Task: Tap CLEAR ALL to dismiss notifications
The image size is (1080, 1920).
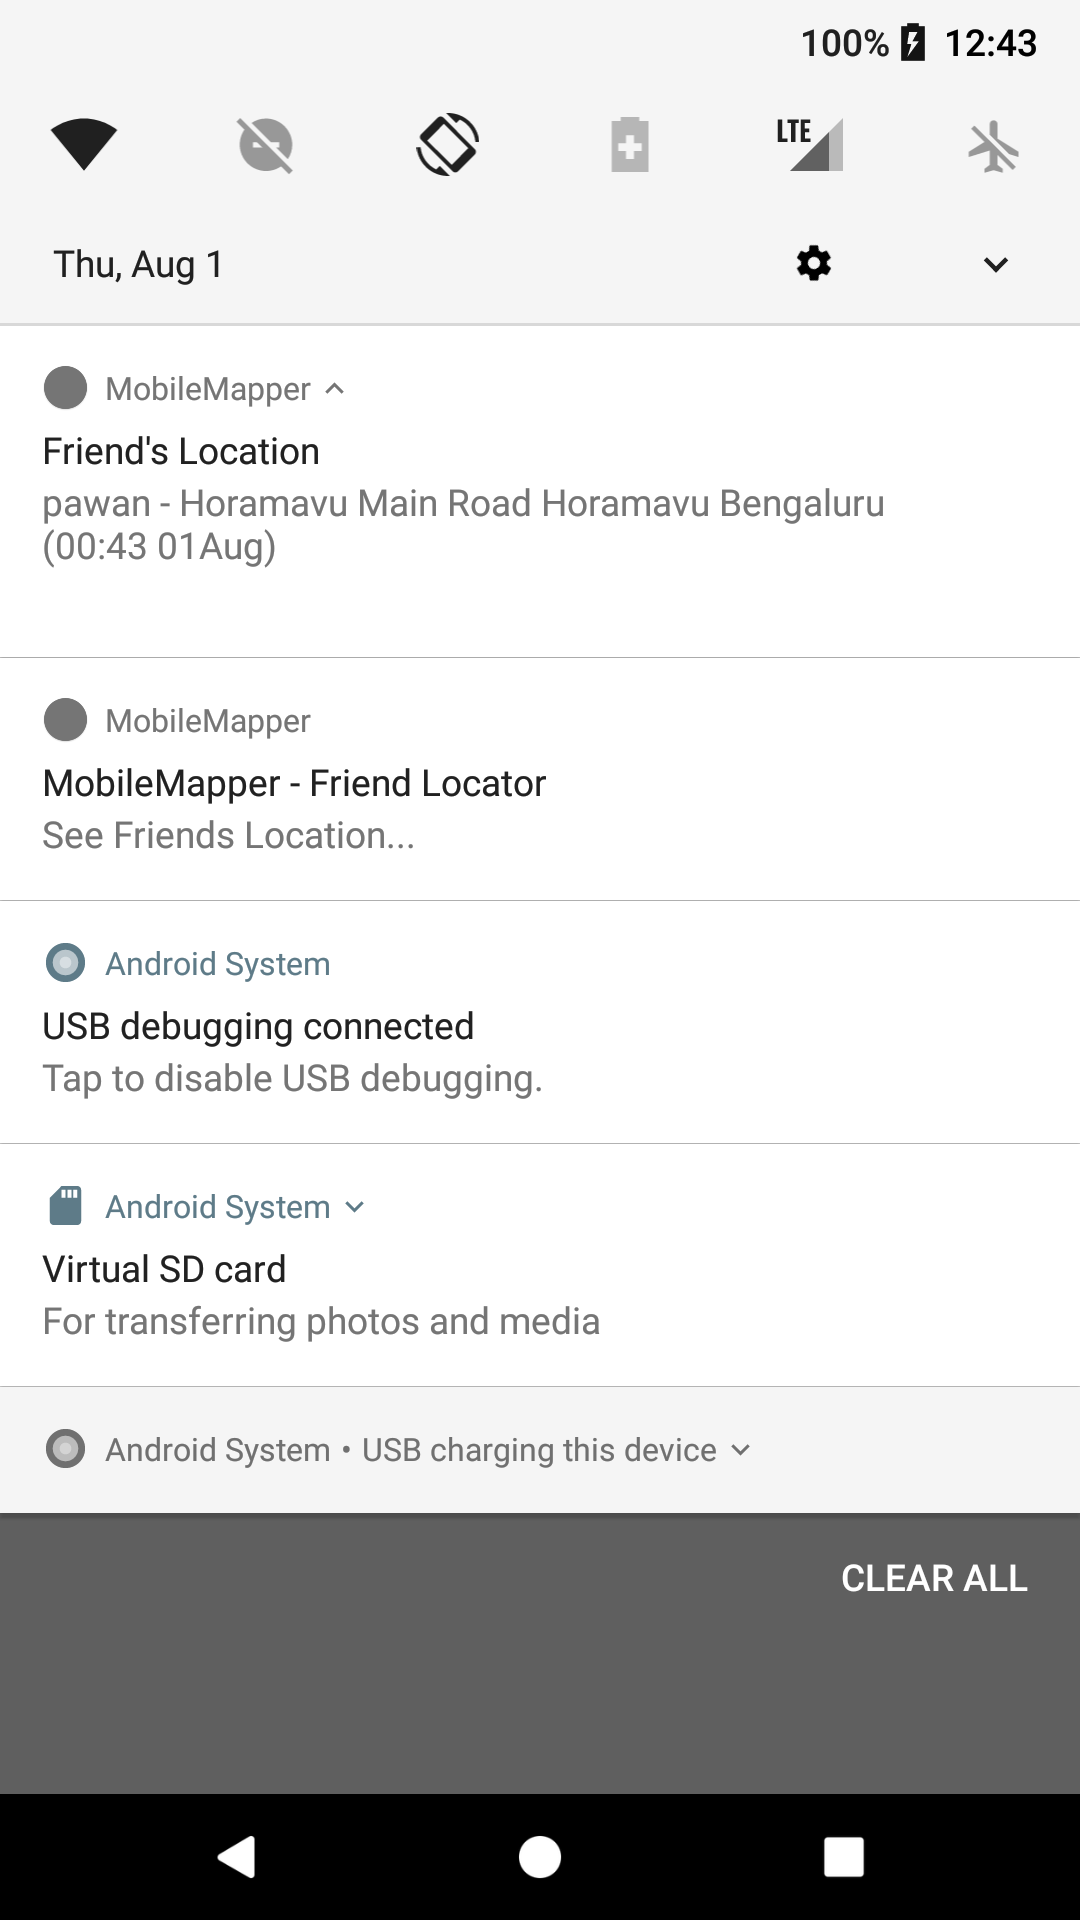Action: point(933,1577)
